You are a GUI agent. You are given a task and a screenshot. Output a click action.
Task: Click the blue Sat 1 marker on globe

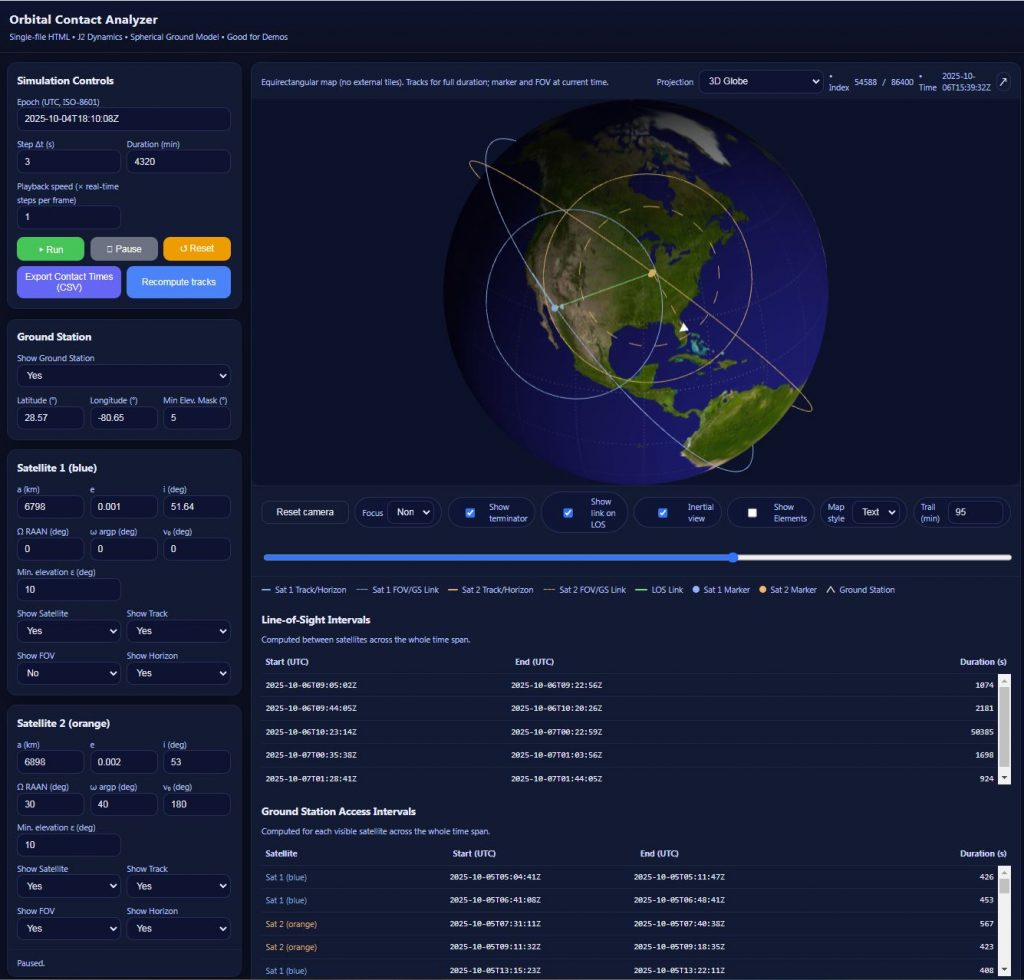coord(555,308)
